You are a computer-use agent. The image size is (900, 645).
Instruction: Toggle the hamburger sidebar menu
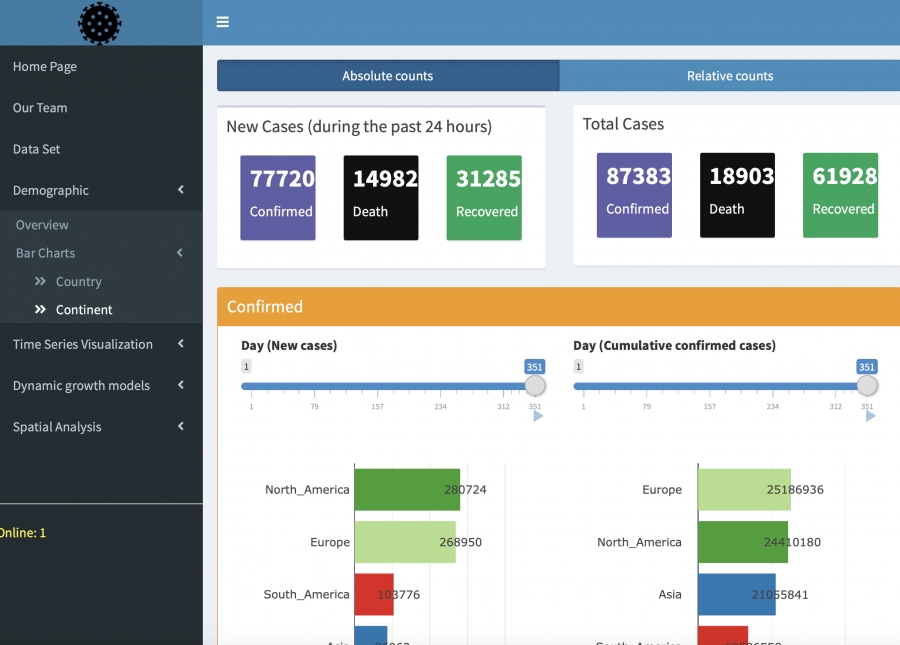click(222, 22)
